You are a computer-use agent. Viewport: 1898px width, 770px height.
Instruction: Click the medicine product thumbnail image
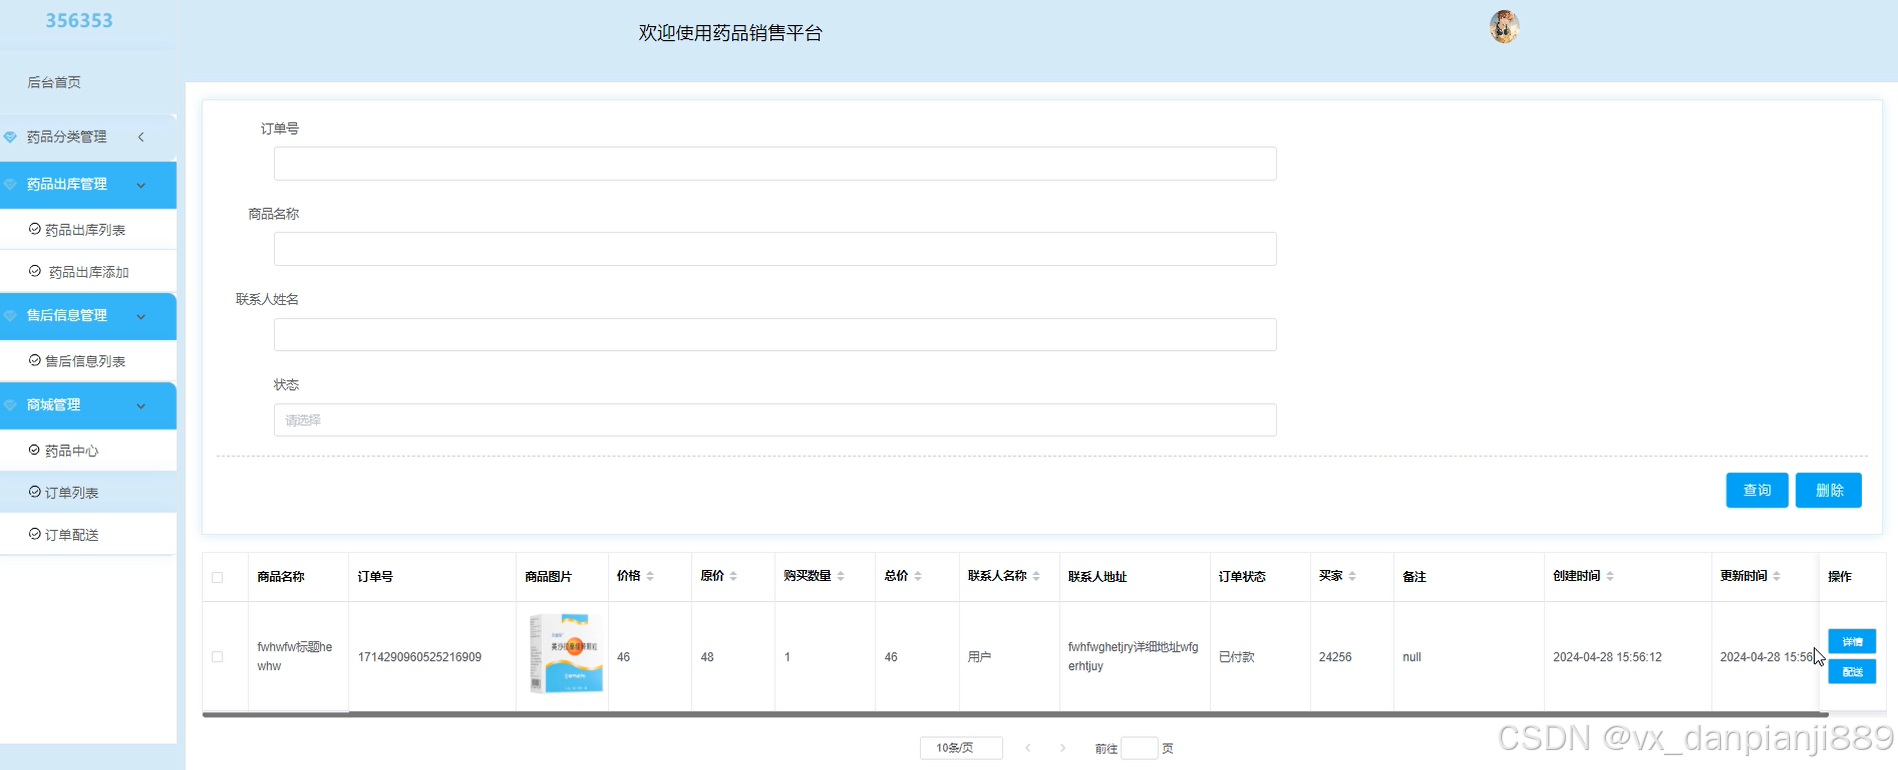pos(565,654)
